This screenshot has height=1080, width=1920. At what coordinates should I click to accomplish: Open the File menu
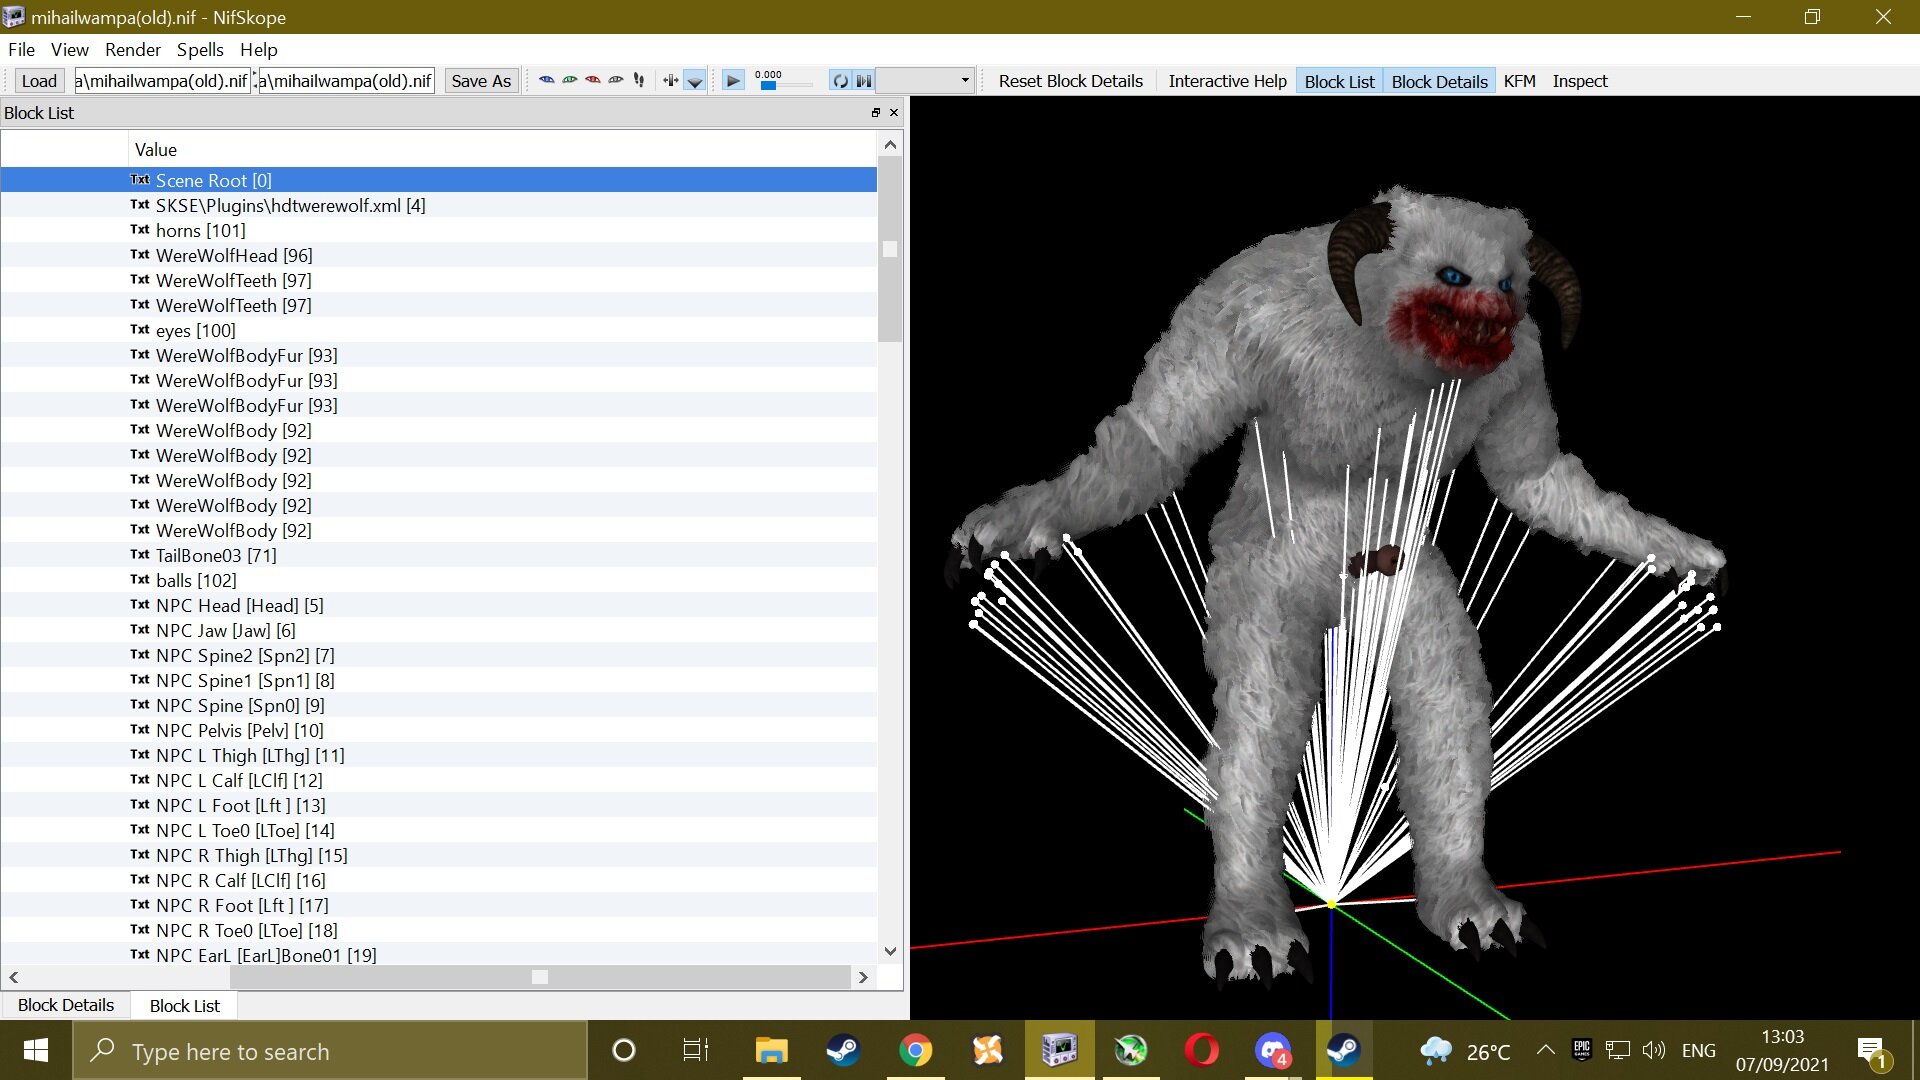point(21,49)
